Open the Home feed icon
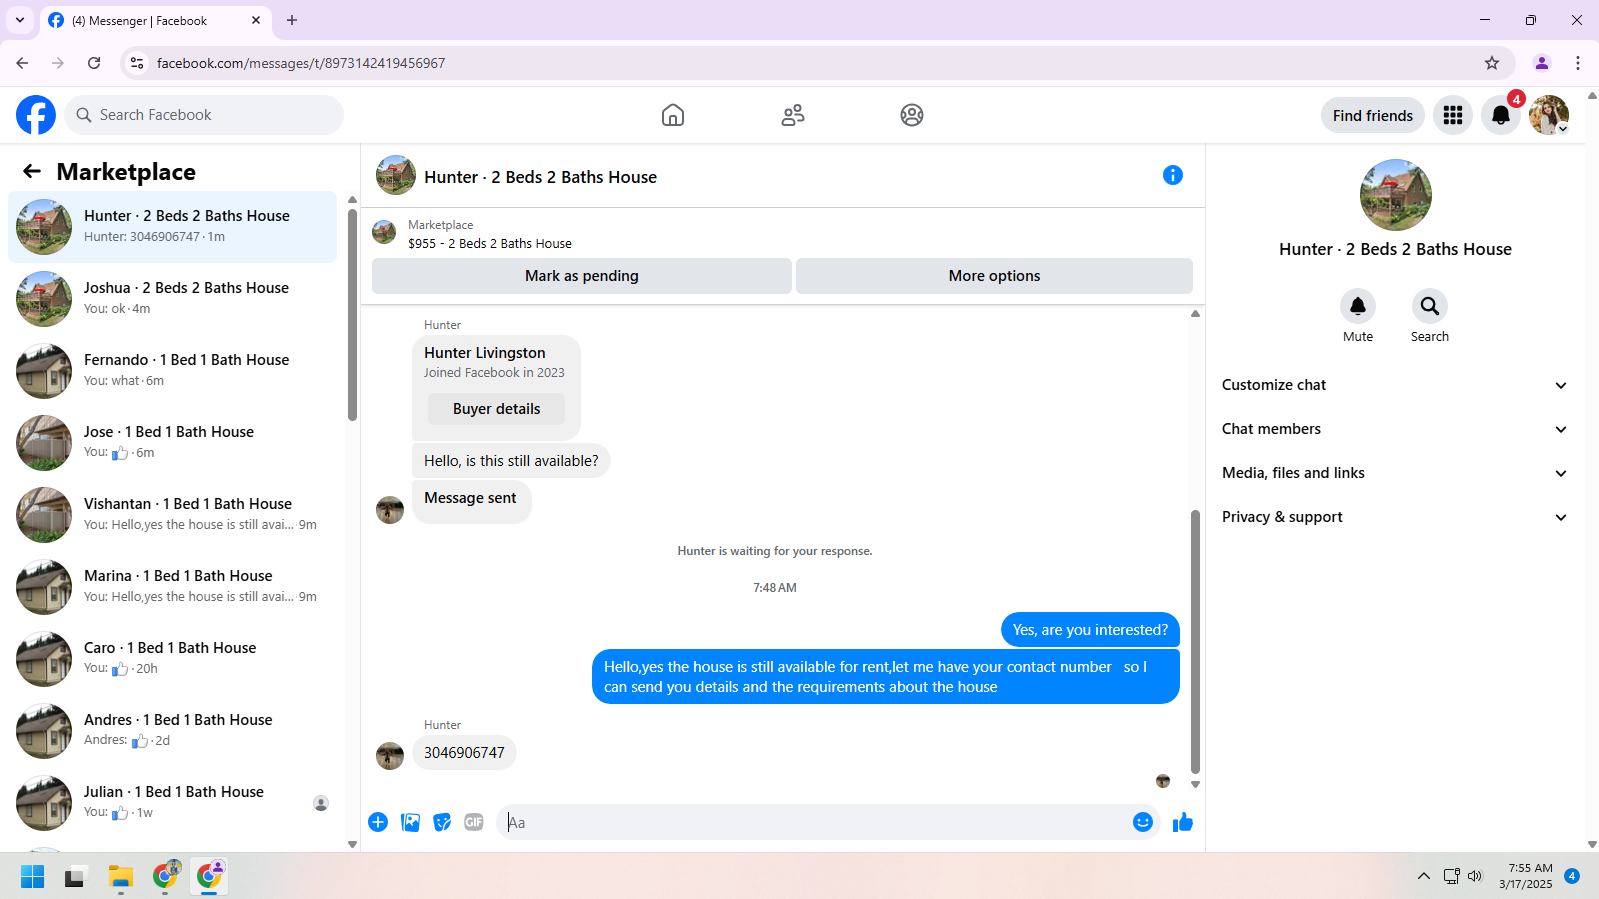The height and width of the screenshot is (899, 1599). [x=673, y=115]
